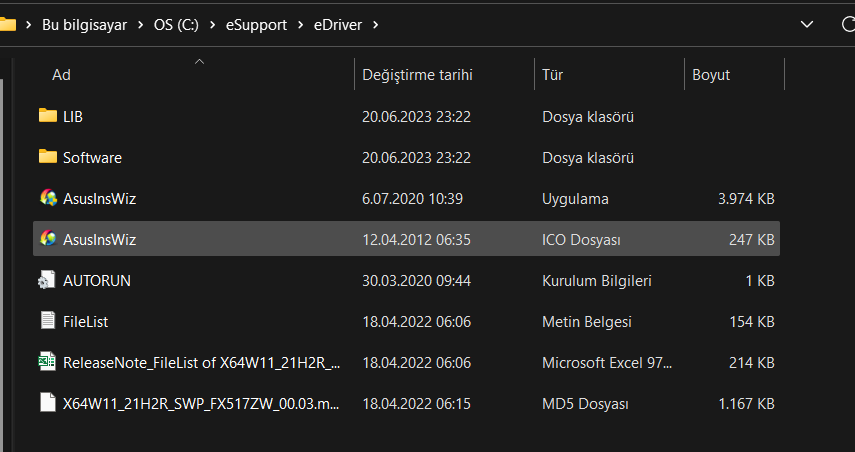This screenshot has height=452, width=855.
Task: Click the ICO Dosyası type cell
Action: tap(581, 240)
